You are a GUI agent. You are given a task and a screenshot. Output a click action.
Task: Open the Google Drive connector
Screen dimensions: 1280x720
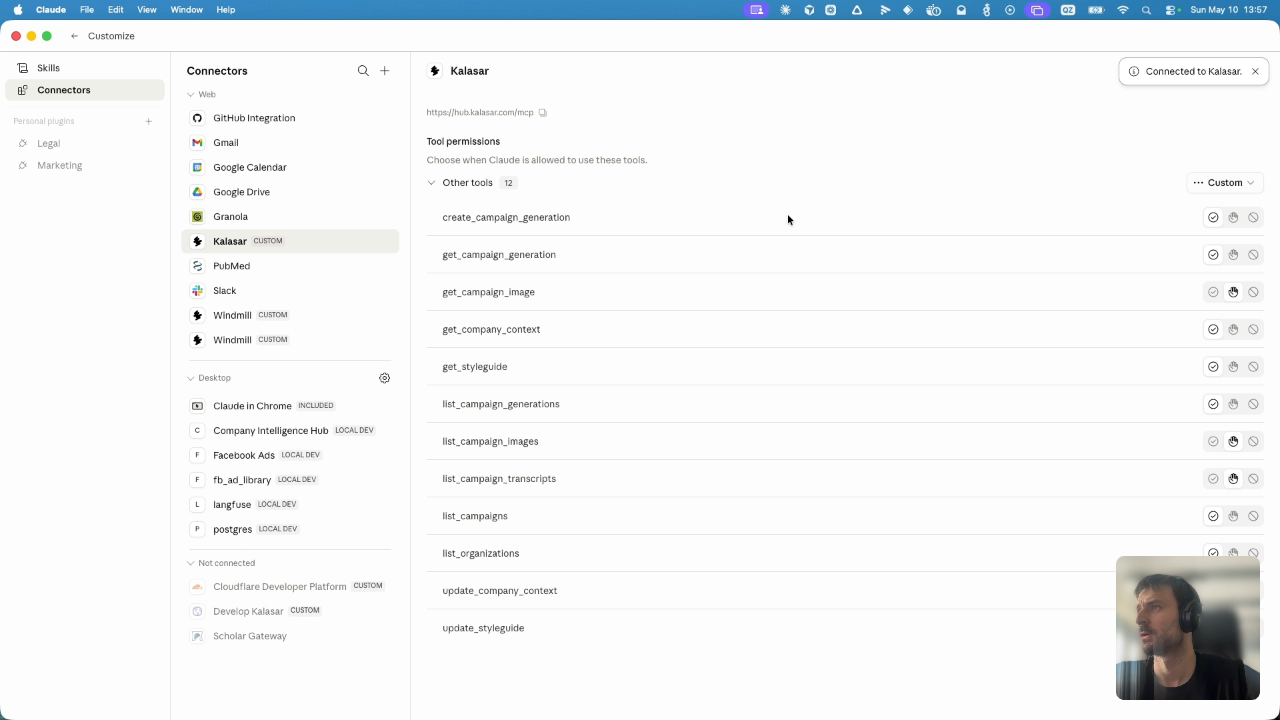point(290,192)
